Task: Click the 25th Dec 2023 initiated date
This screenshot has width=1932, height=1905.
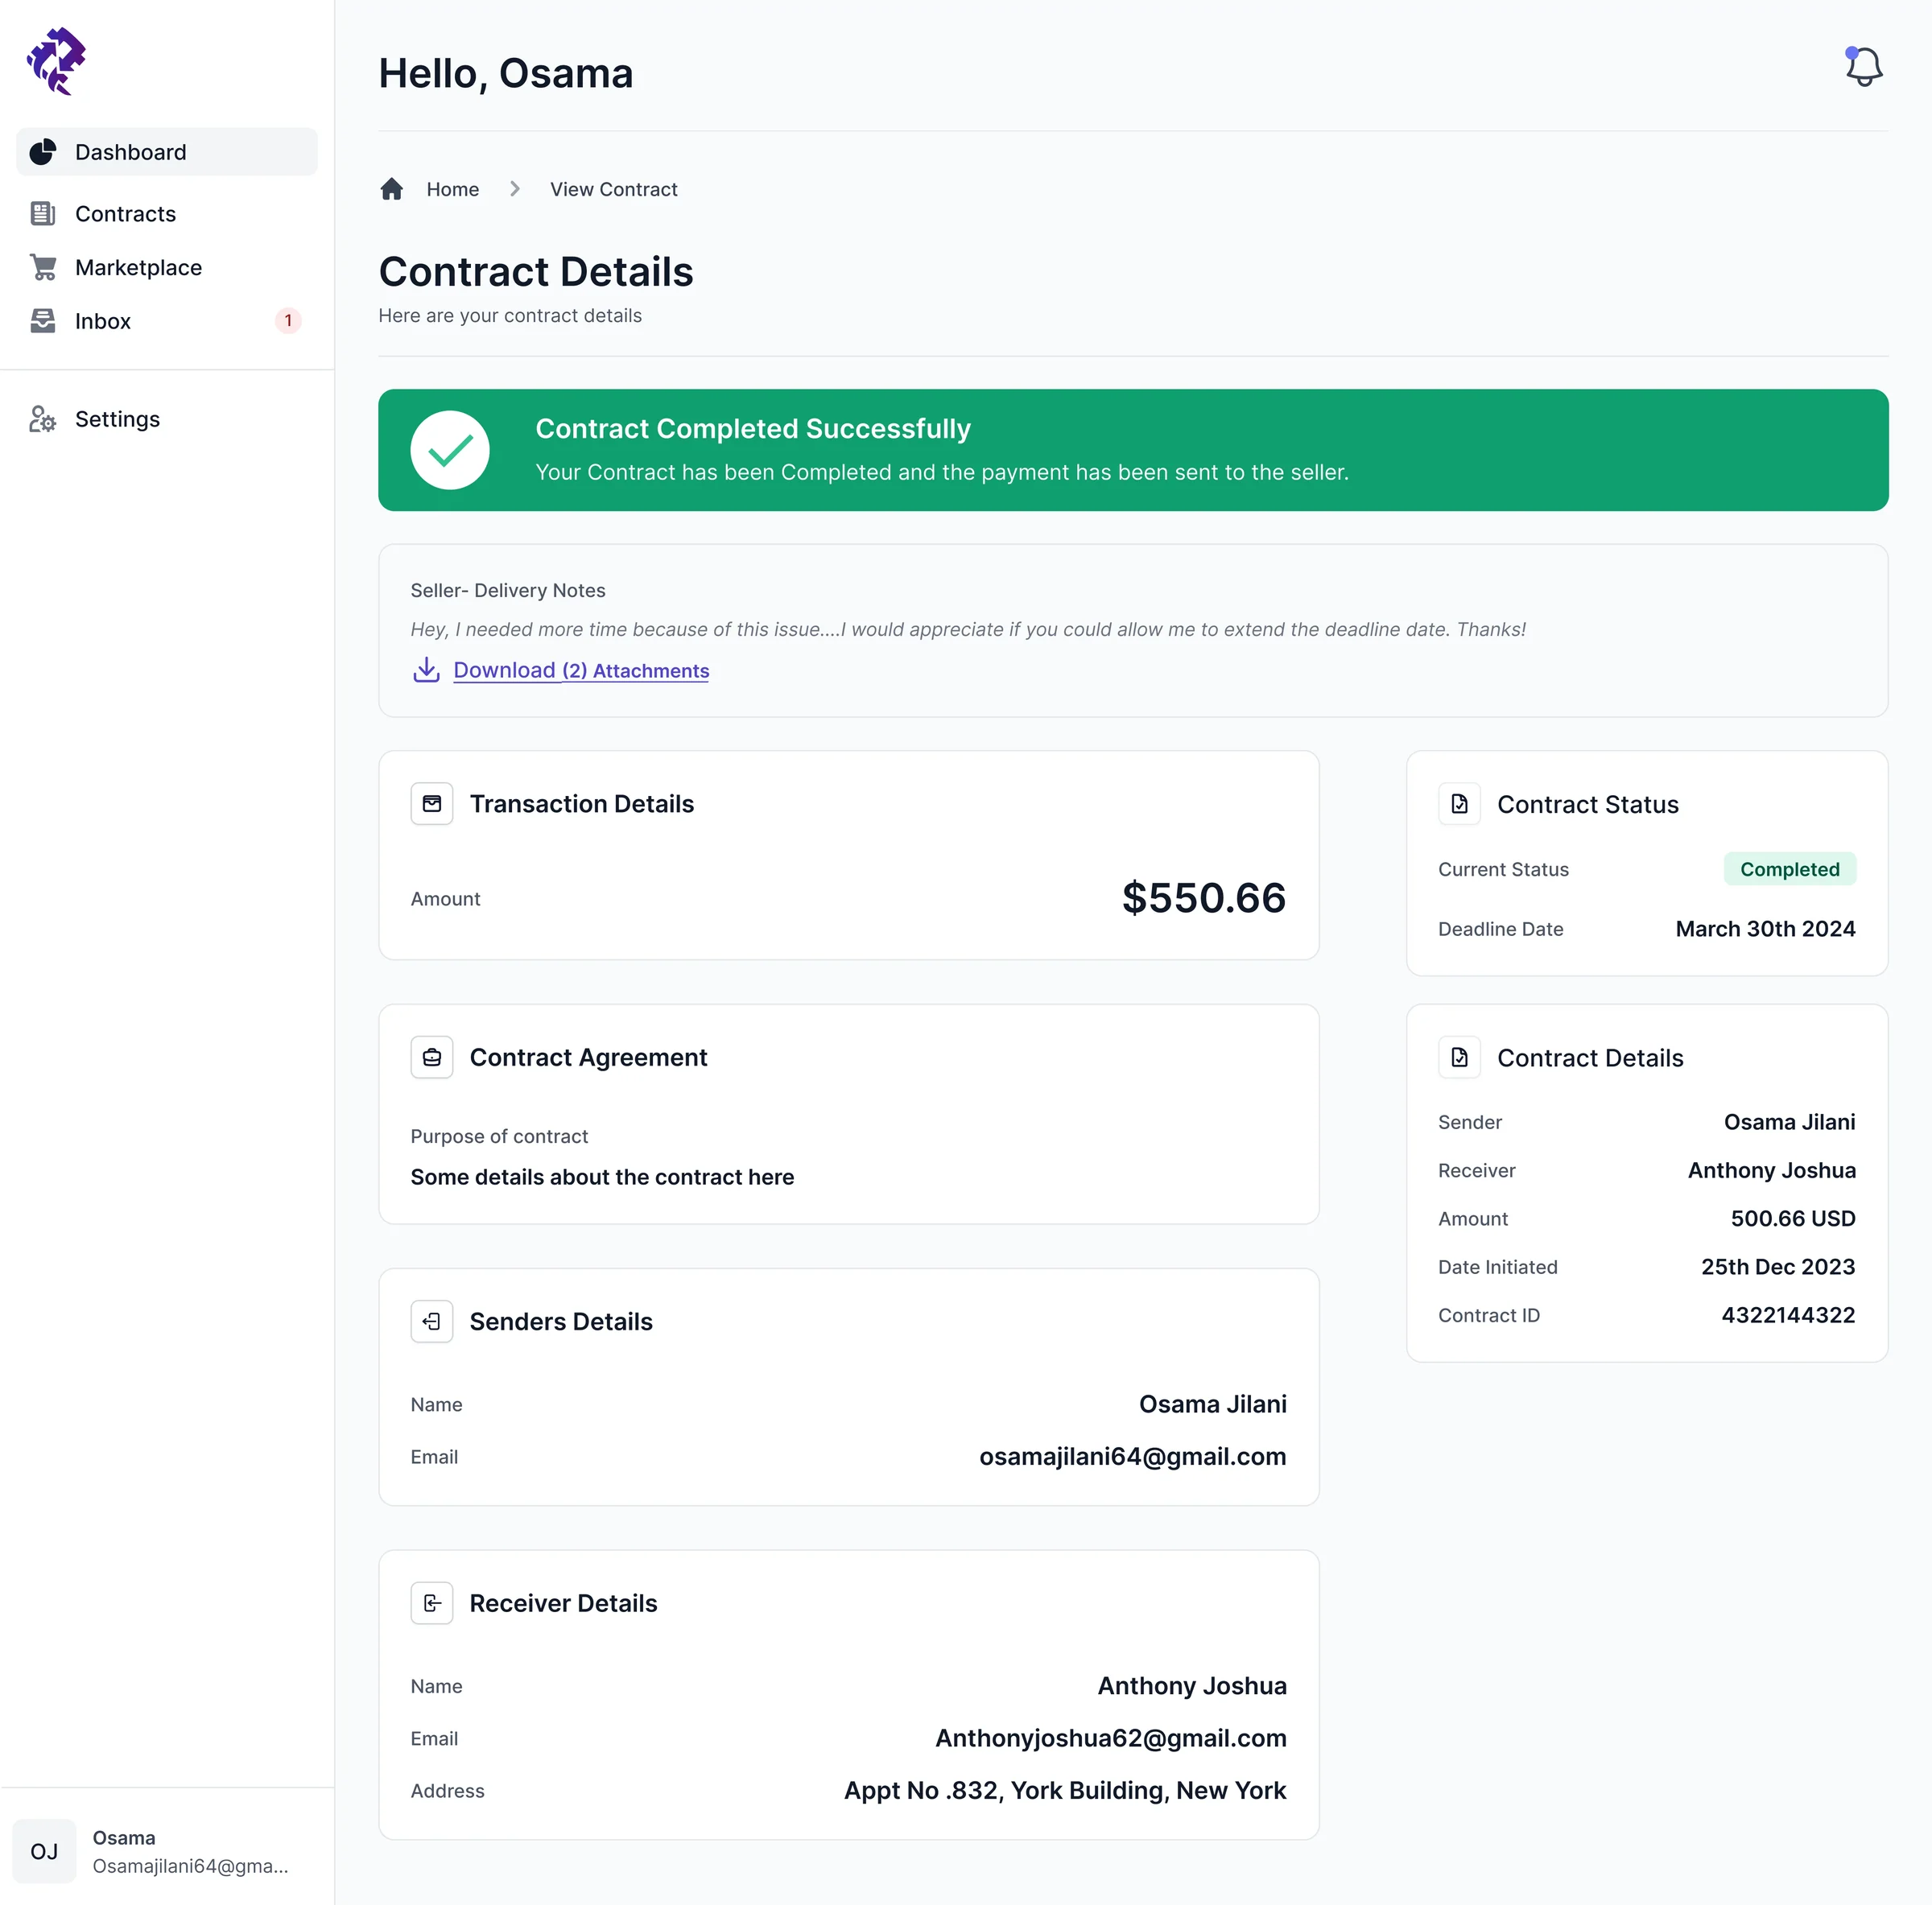Action: pos(1778,1267)
